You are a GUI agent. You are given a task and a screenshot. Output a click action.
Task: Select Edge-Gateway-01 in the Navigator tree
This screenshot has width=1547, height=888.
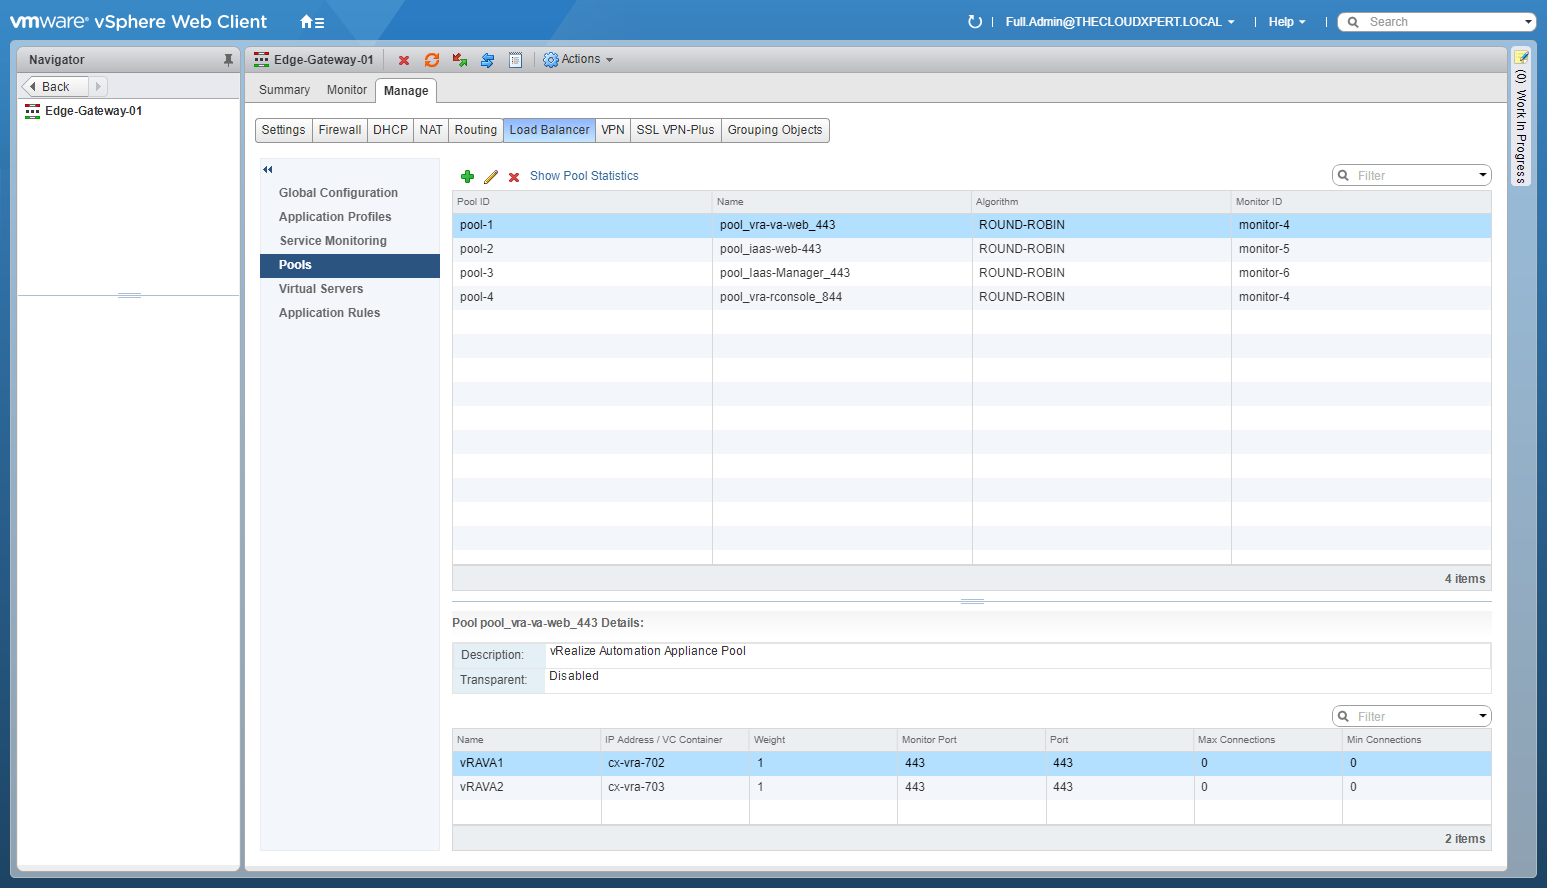tap(93, 111)
